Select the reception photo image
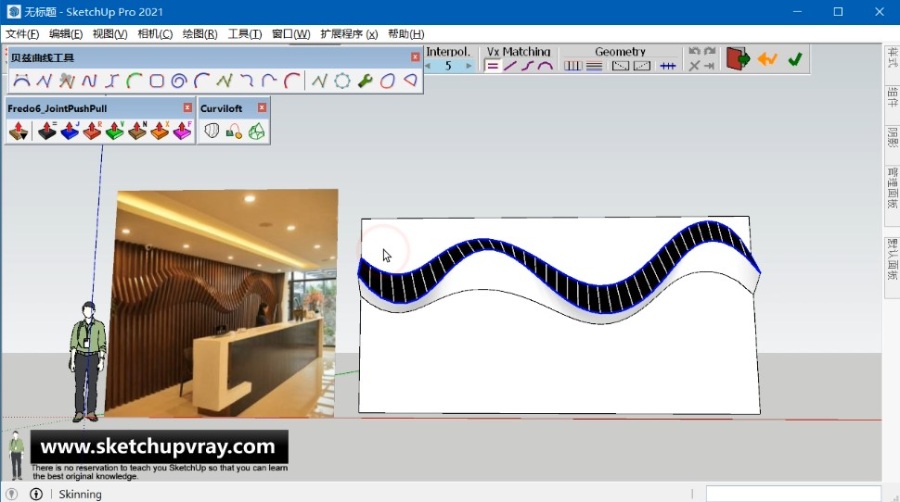 (x=221, y=303)
